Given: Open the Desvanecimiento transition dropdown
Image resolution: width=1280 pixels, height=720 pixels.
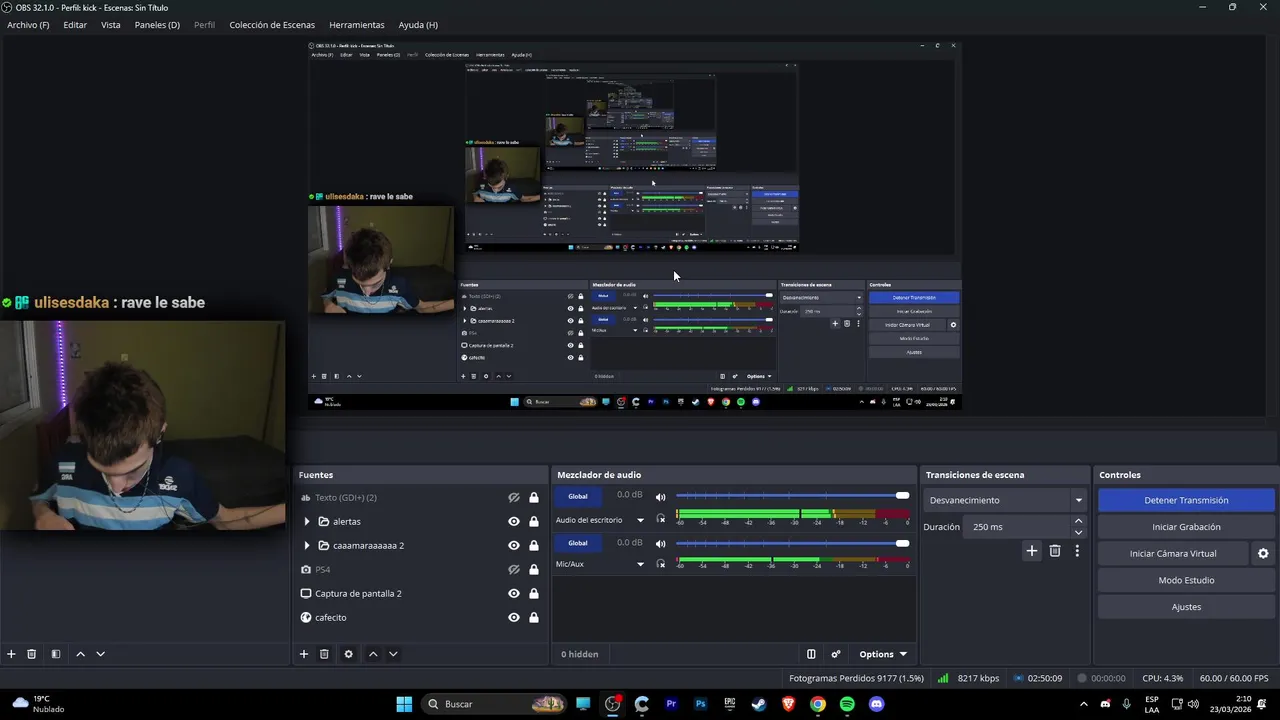Looking at the screenshot, I should pyautogui.click(x=1005, y=500).
